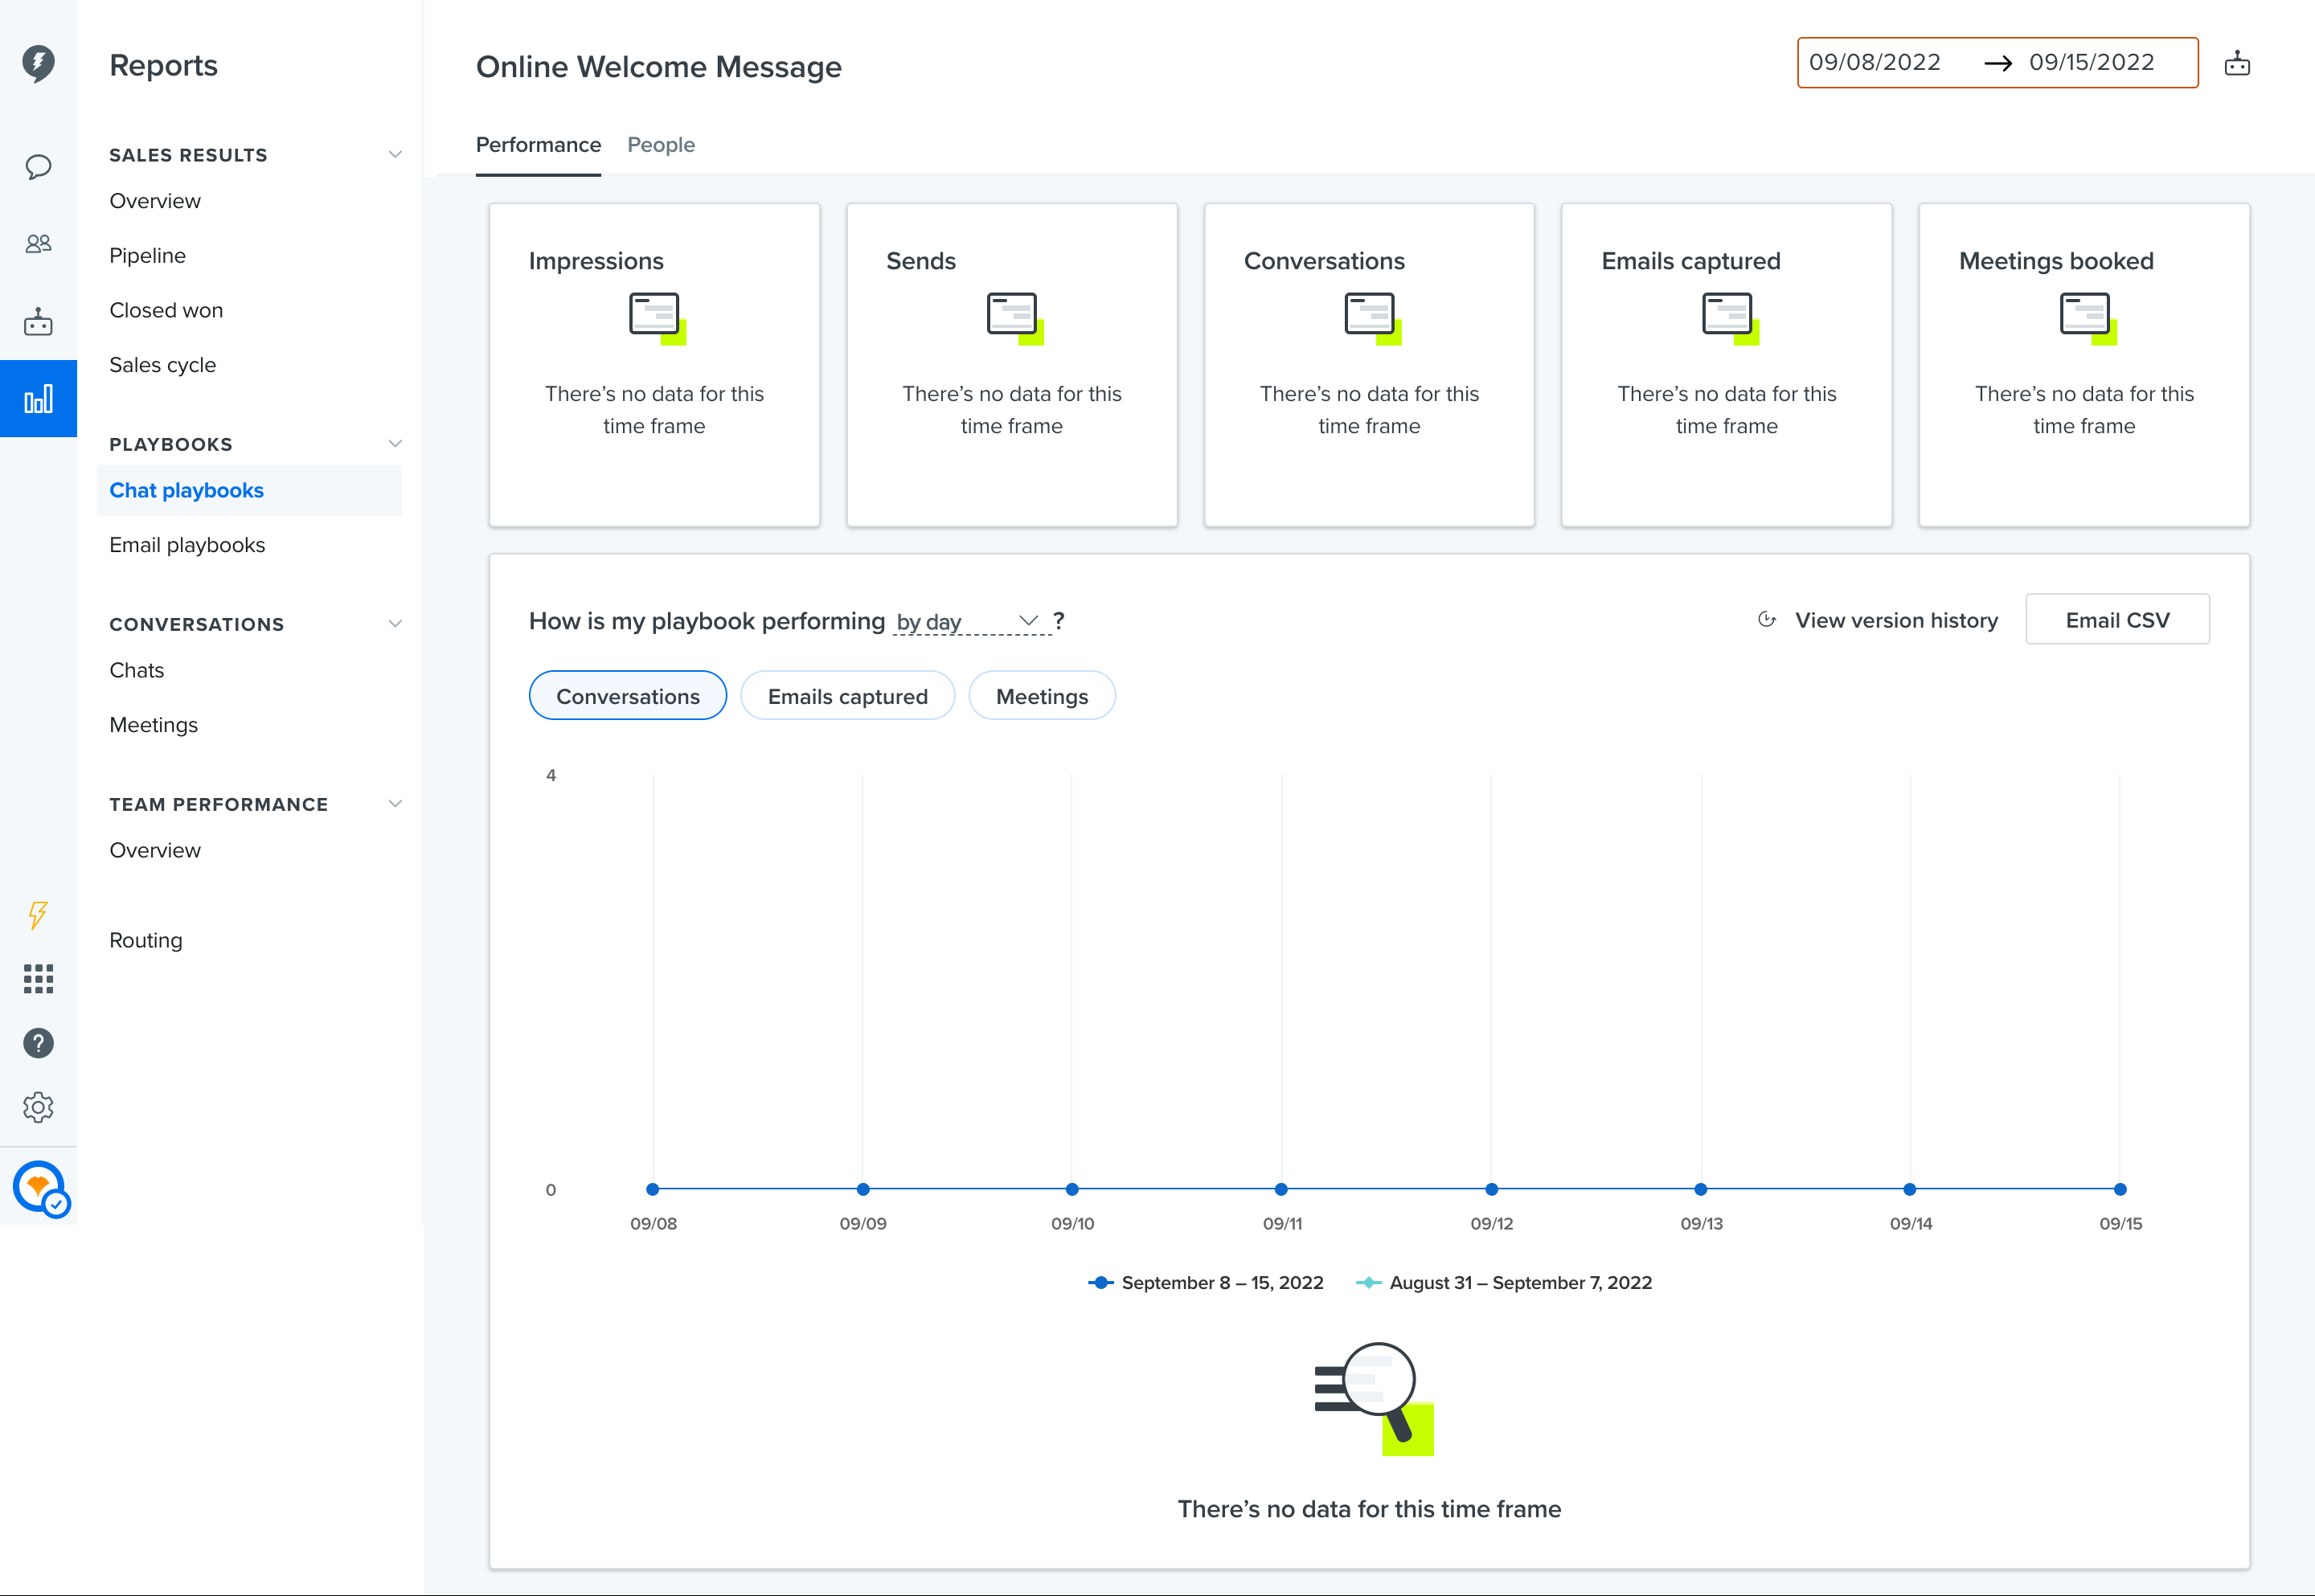Click the version history clock icon
Image resolution: width=2315 pixels, height=1596 pixels.
(x=1767, y=620)
